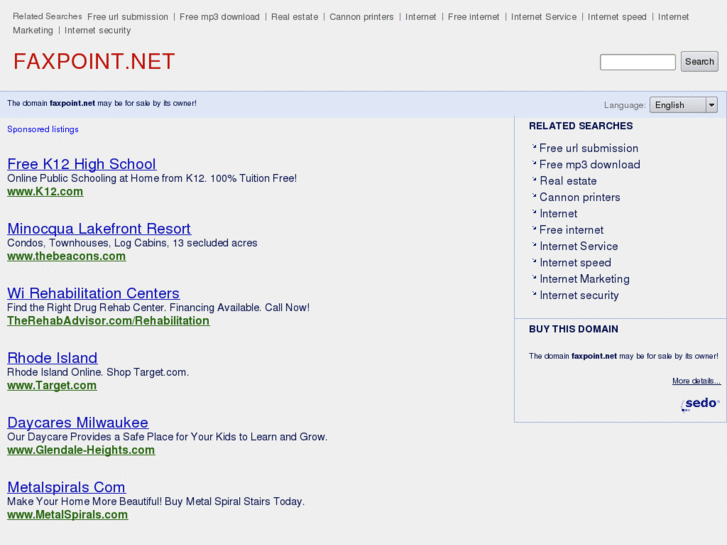The image size is (727, 545).
Task: Open the Minocqua Lakefront Resort listing
Action: pyautogui.click(x=99, y=228)
